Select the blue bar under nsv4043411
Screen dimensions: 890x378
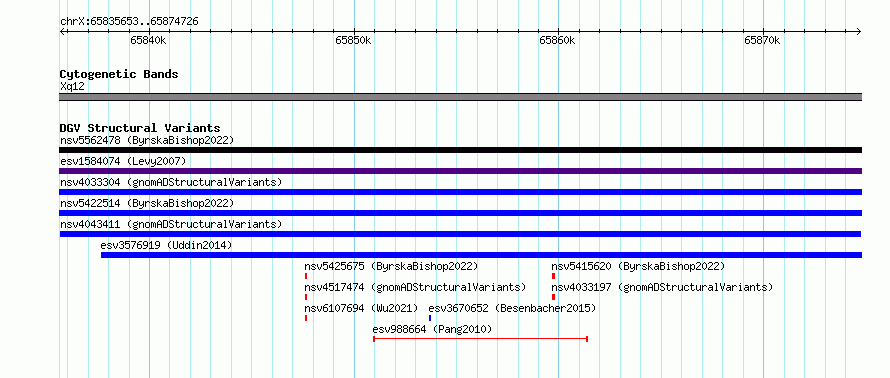(x=460, y=234)
